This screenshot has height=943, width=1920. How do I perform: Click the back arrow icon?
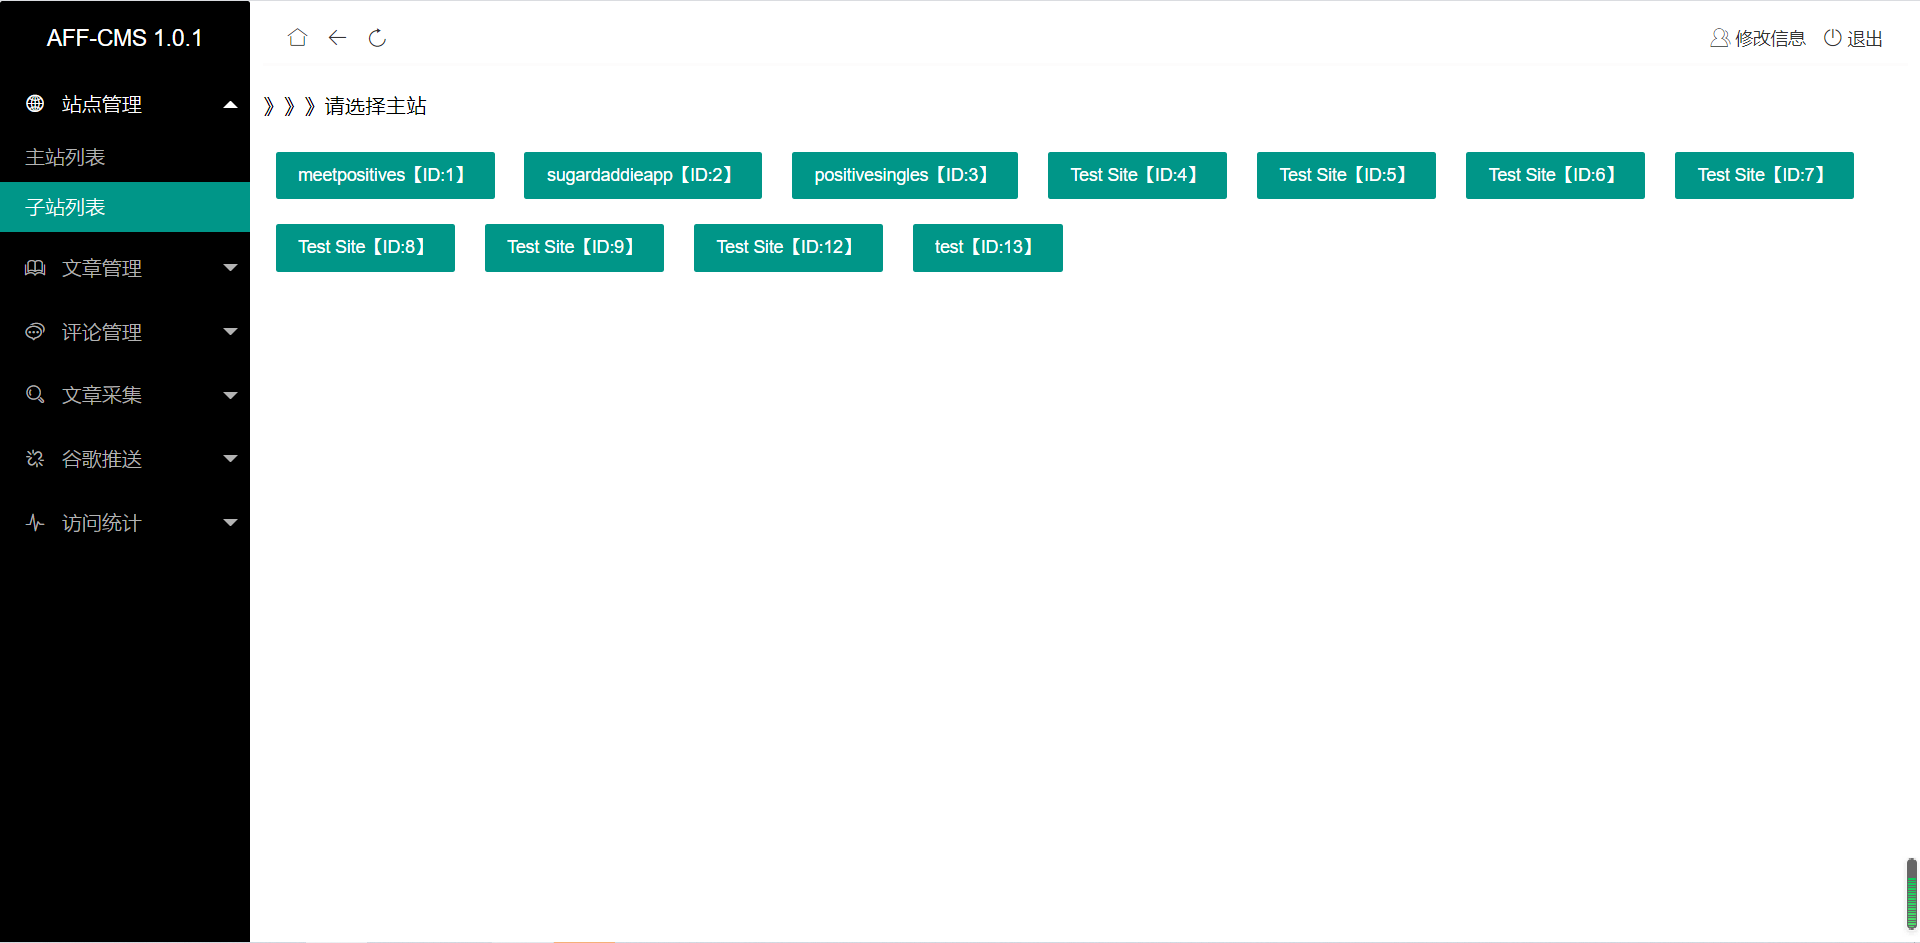point(337,38)
